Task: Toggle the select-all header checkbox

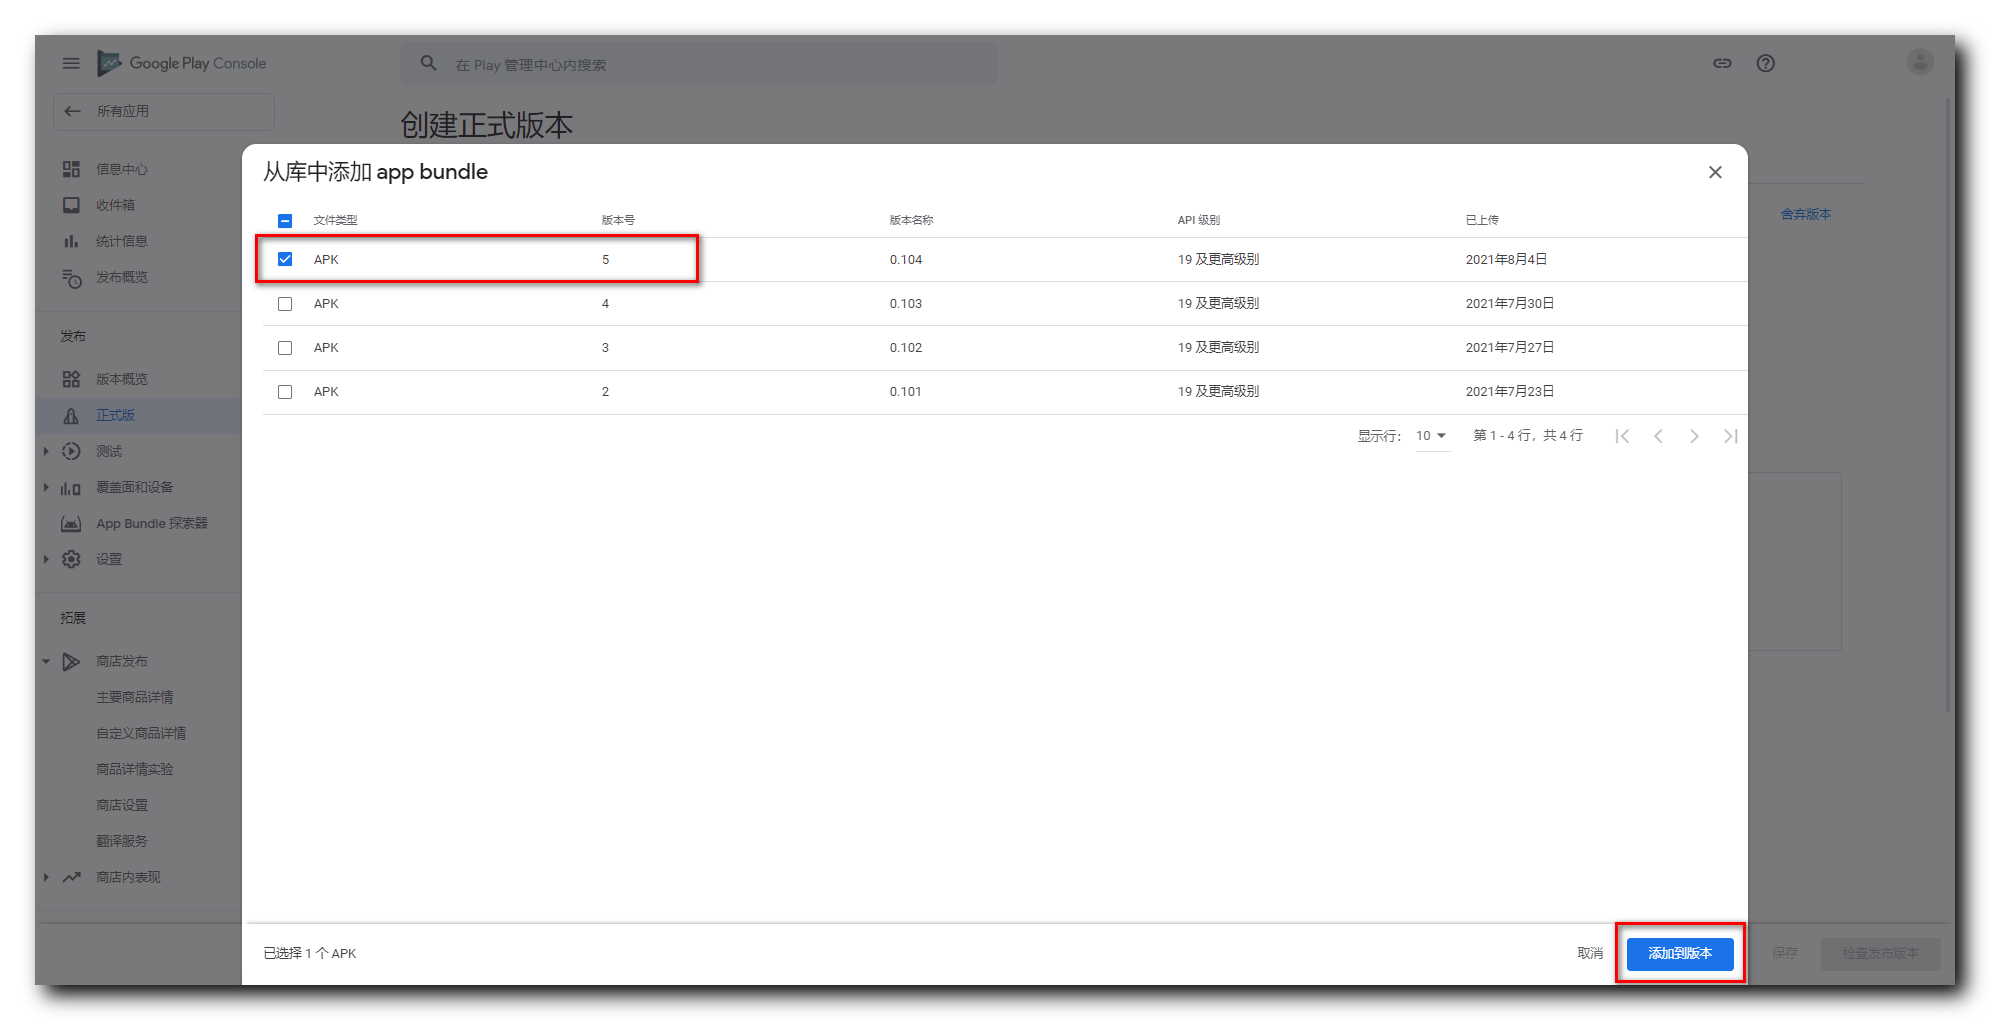Action: tap(285, 220)
